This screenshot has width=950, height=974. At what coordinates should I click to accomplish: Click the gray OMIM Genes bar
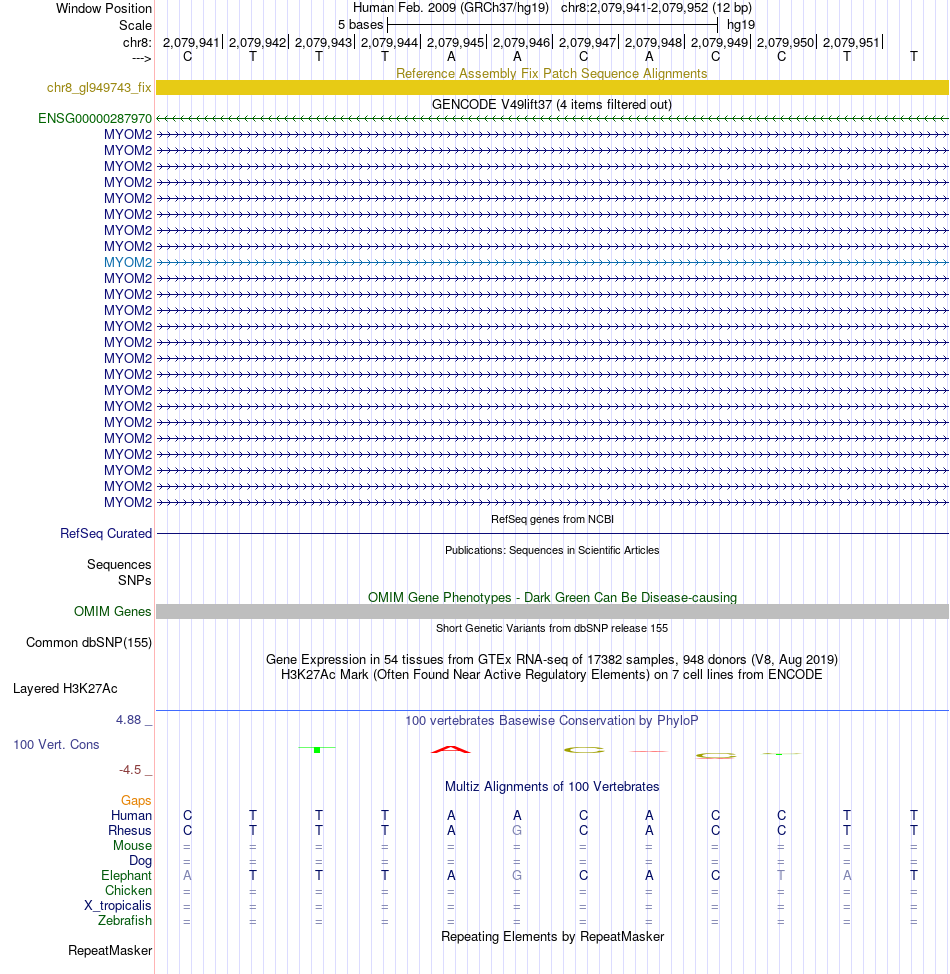coord(552,612)
